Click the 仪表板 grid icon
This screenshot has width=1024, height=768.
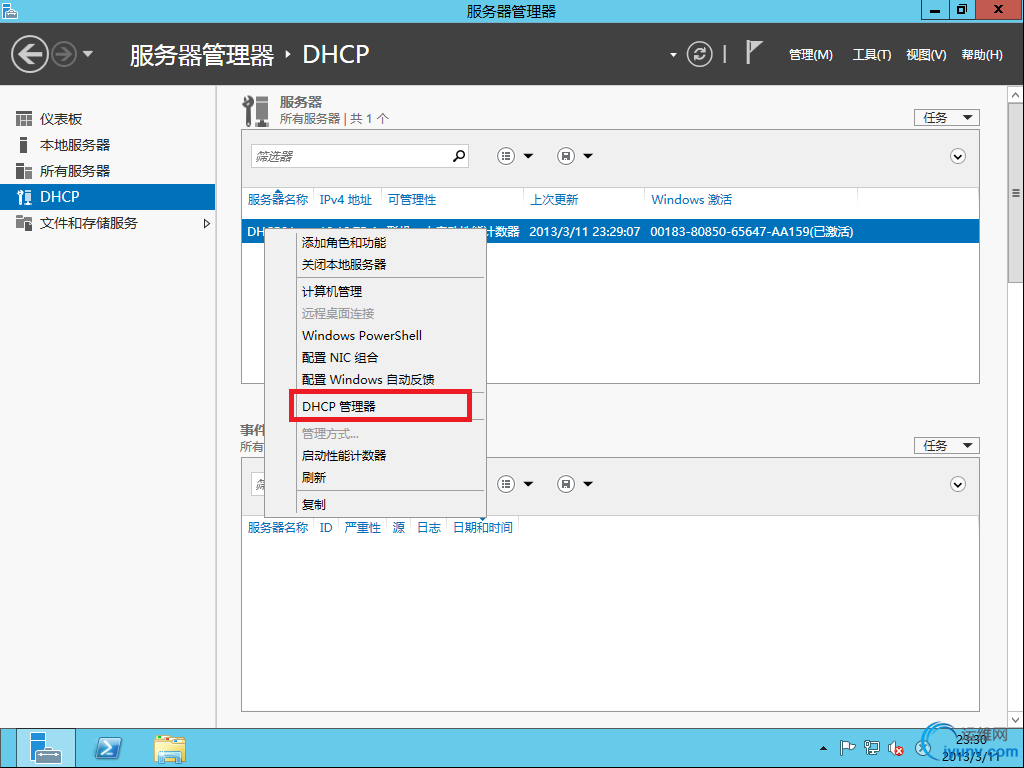tap(24, 119)
